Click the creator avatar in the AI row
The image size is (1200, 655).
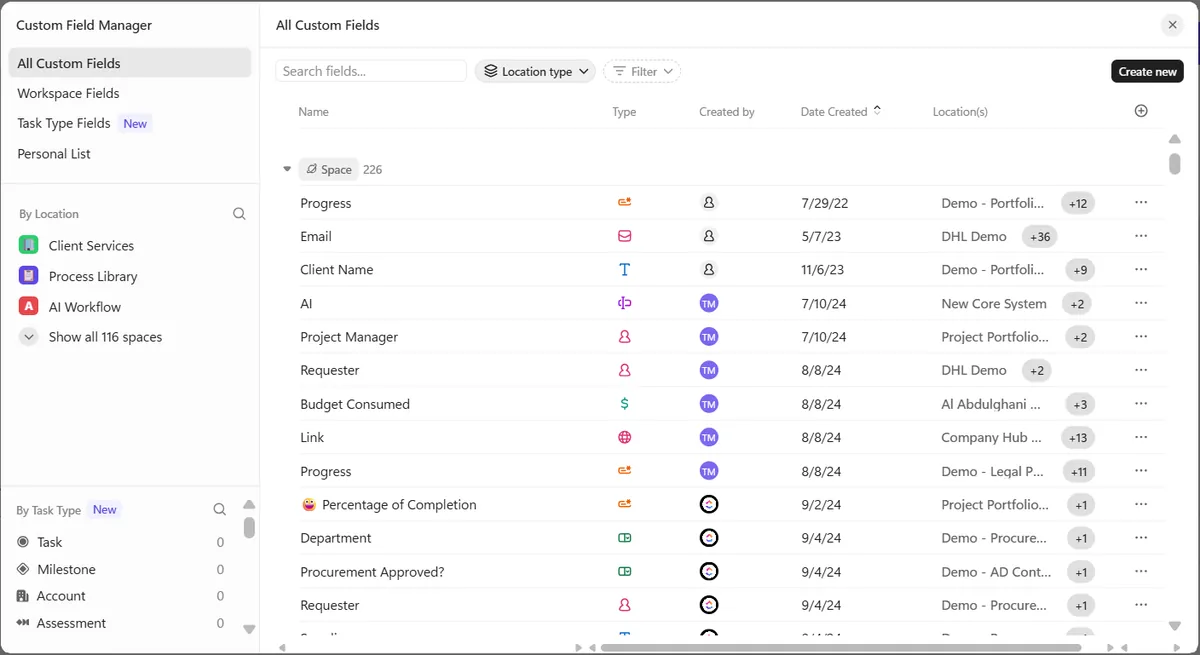(x=709, y=304)
